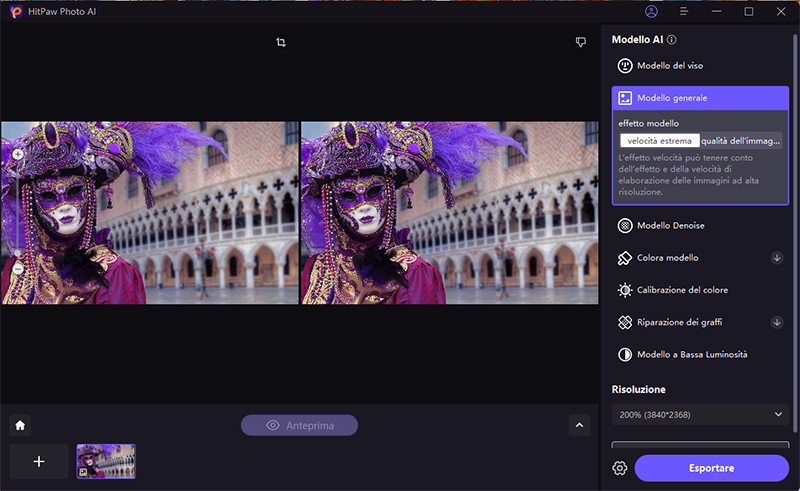The image size is (800, 491).
Task: Select the Venice mask image thumbnail
Action: 106,461
